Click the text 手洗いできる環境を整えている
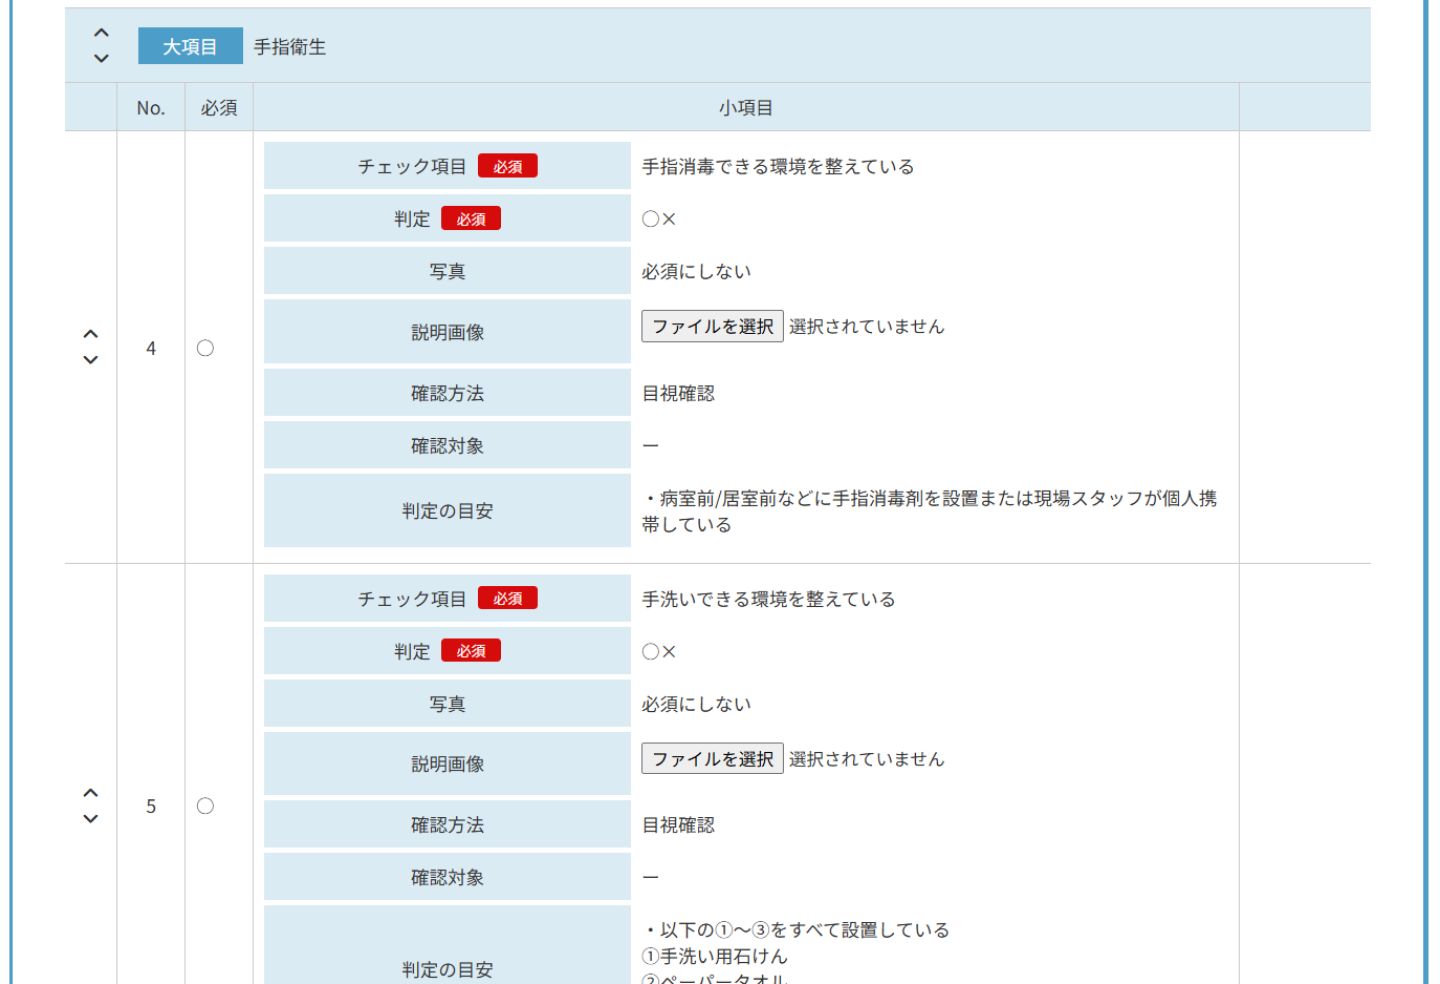Viewport: 1440px width, 984px height. point(768,599)
